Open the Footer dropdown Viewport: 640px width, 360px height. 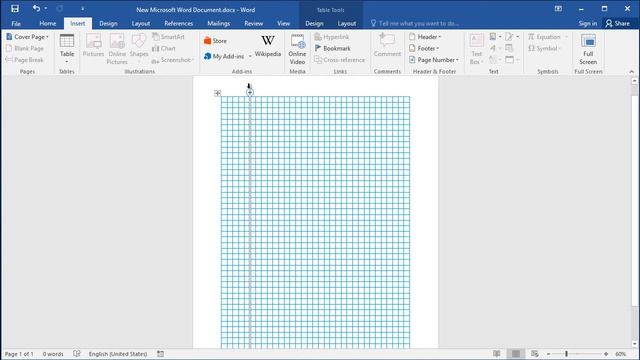[424, 48]
